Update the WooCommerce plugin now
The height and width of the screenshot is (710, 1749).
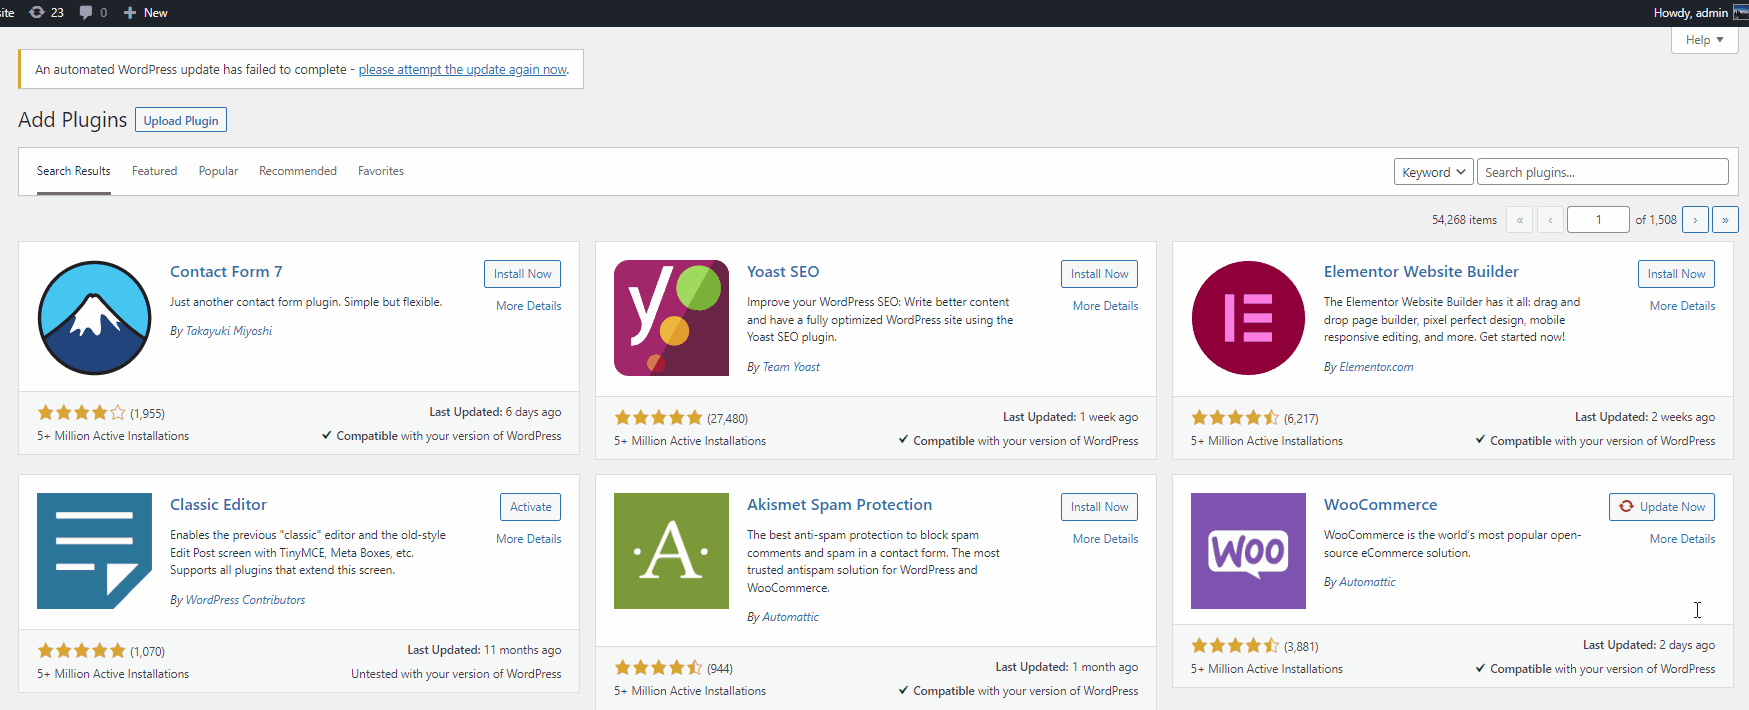(x=1662, y=507)
